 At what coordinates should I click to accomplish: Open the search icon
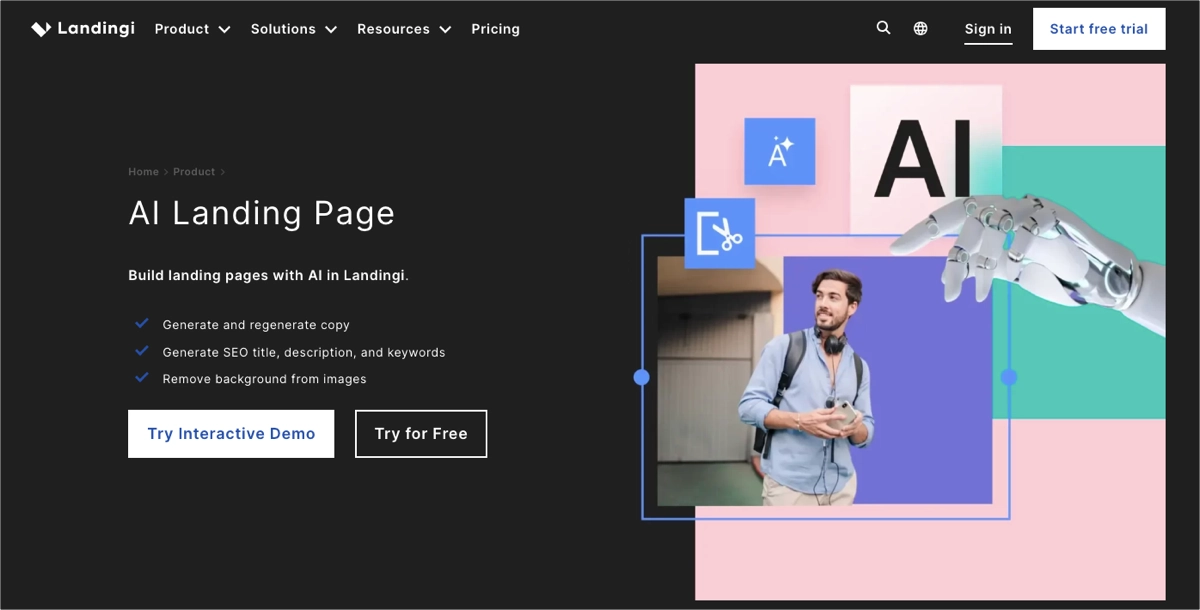click(883, 28)
